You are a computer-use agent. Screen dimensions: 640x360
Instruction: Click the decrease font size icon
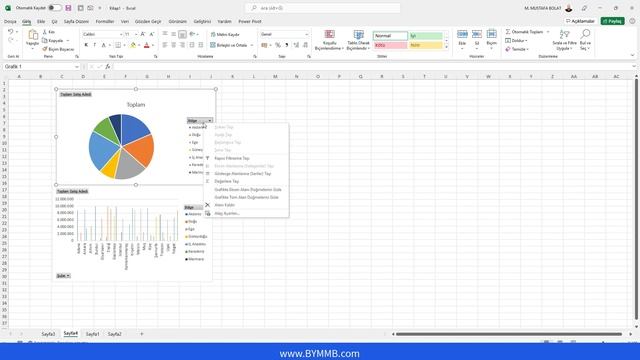[x=151, y=34]
